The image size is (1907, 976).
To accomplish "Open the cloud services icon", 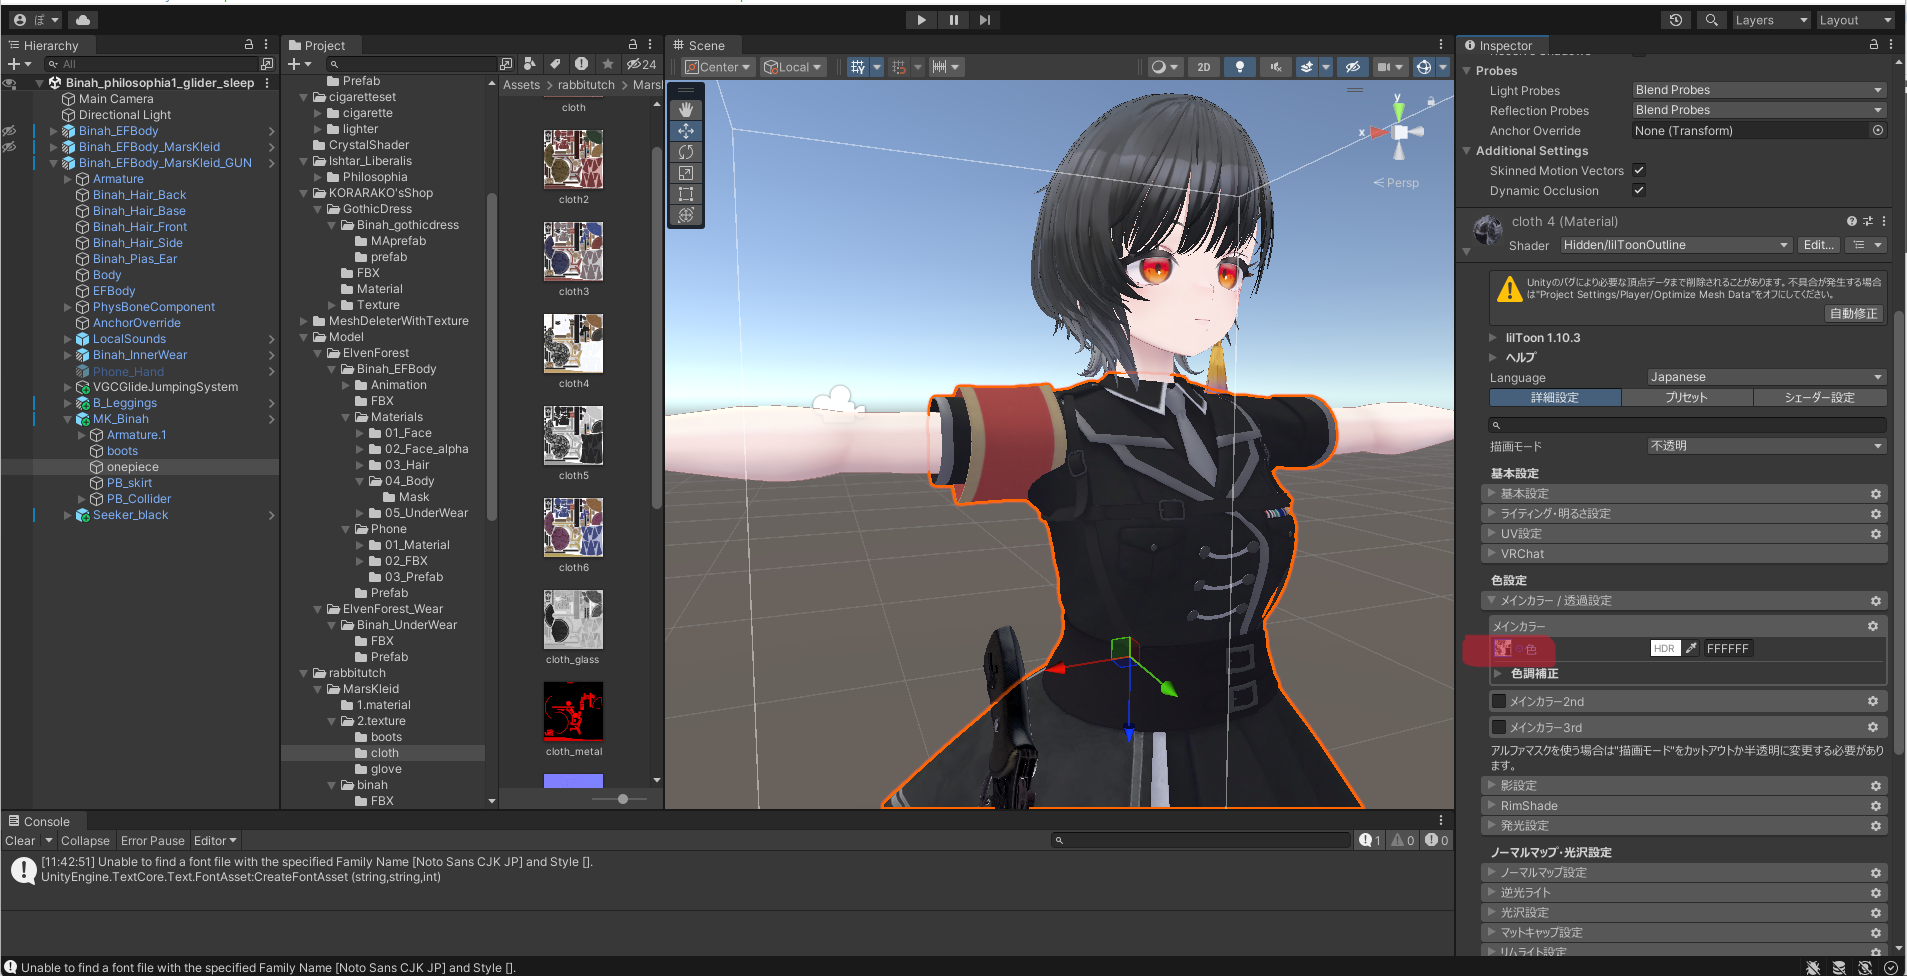I will click(82, 20).
